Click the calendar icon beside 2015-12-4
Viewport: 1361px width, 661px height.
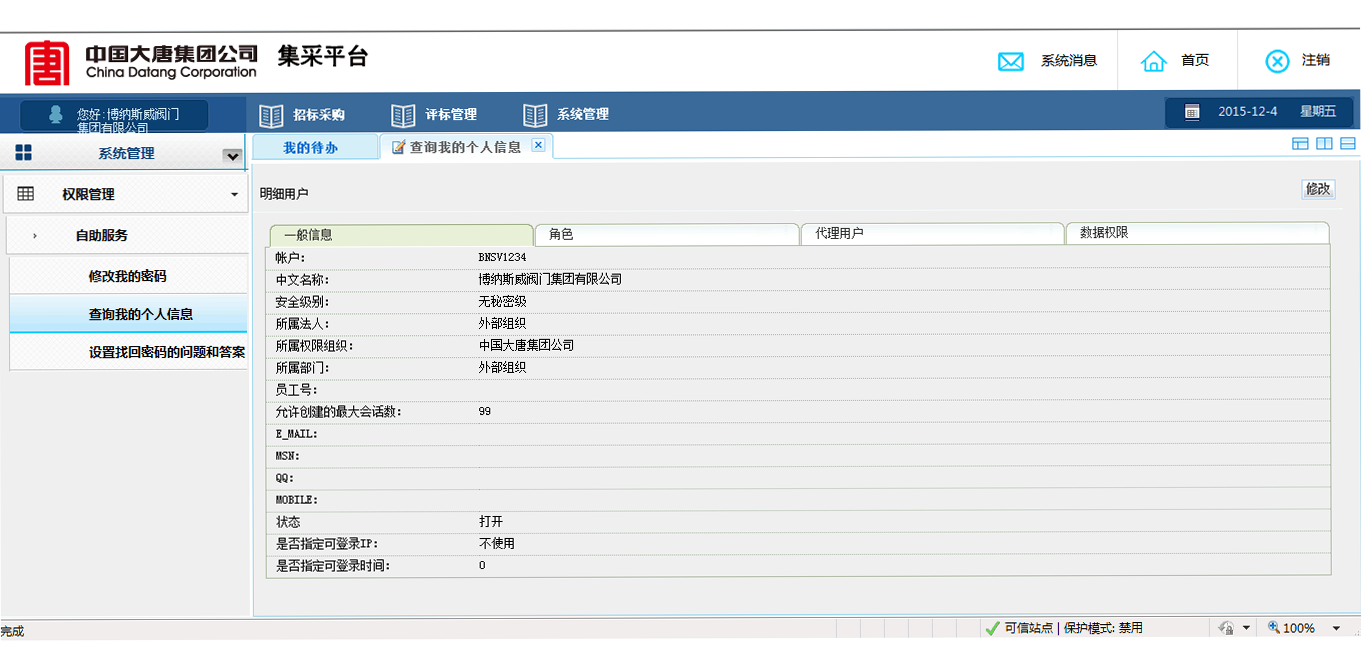tap(1192, 112)
